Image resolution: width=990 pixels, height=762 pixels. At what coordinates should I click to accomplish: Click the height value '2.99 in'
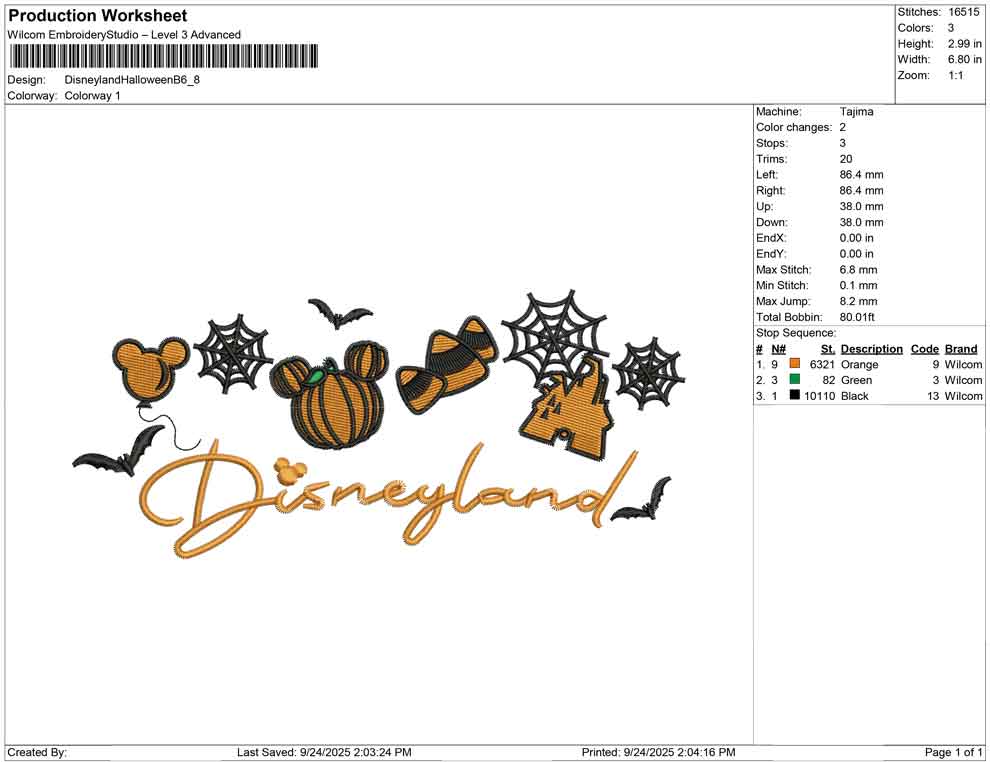coord(964,44)
